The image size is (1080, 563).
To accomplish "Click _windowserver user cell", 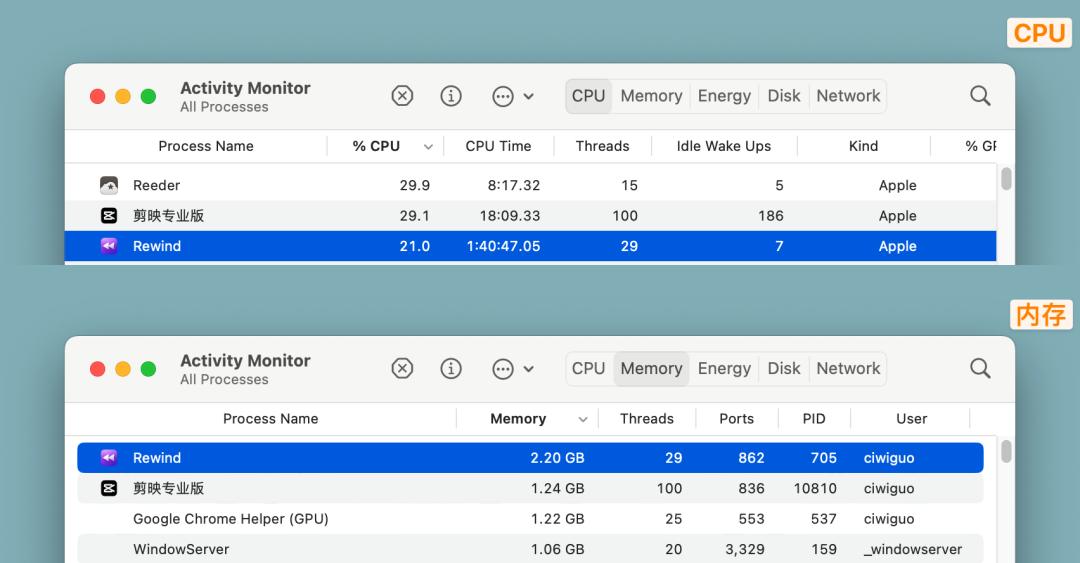I will point(913,549).
